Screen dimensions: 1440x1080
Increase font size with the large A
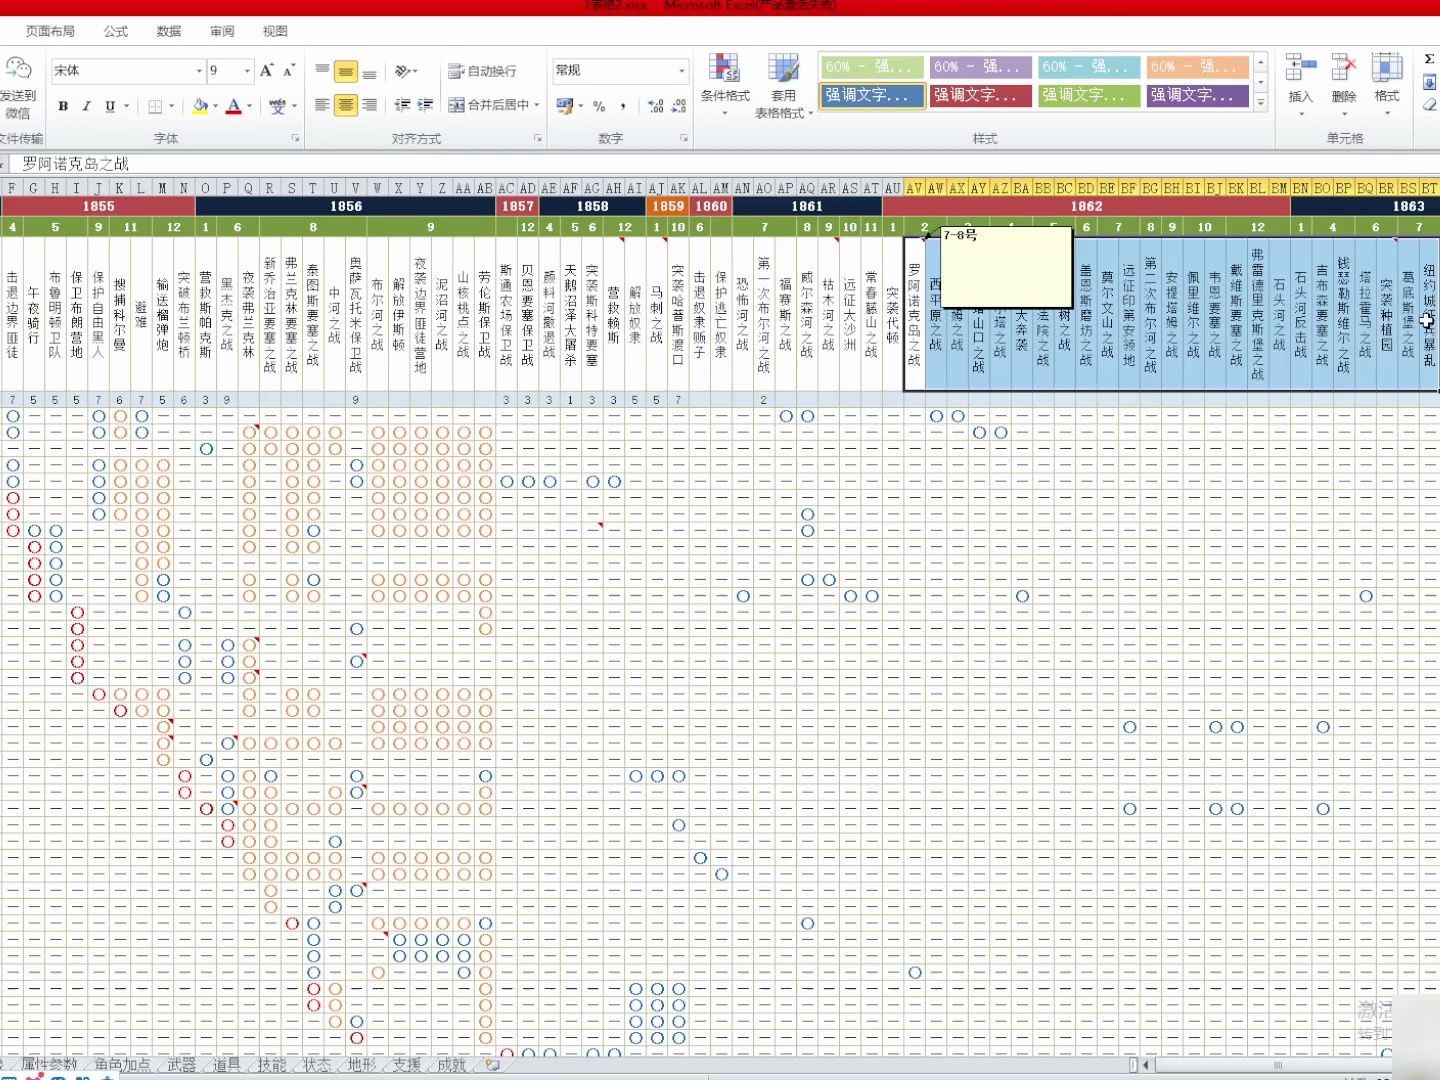click(x=266, y=70)
